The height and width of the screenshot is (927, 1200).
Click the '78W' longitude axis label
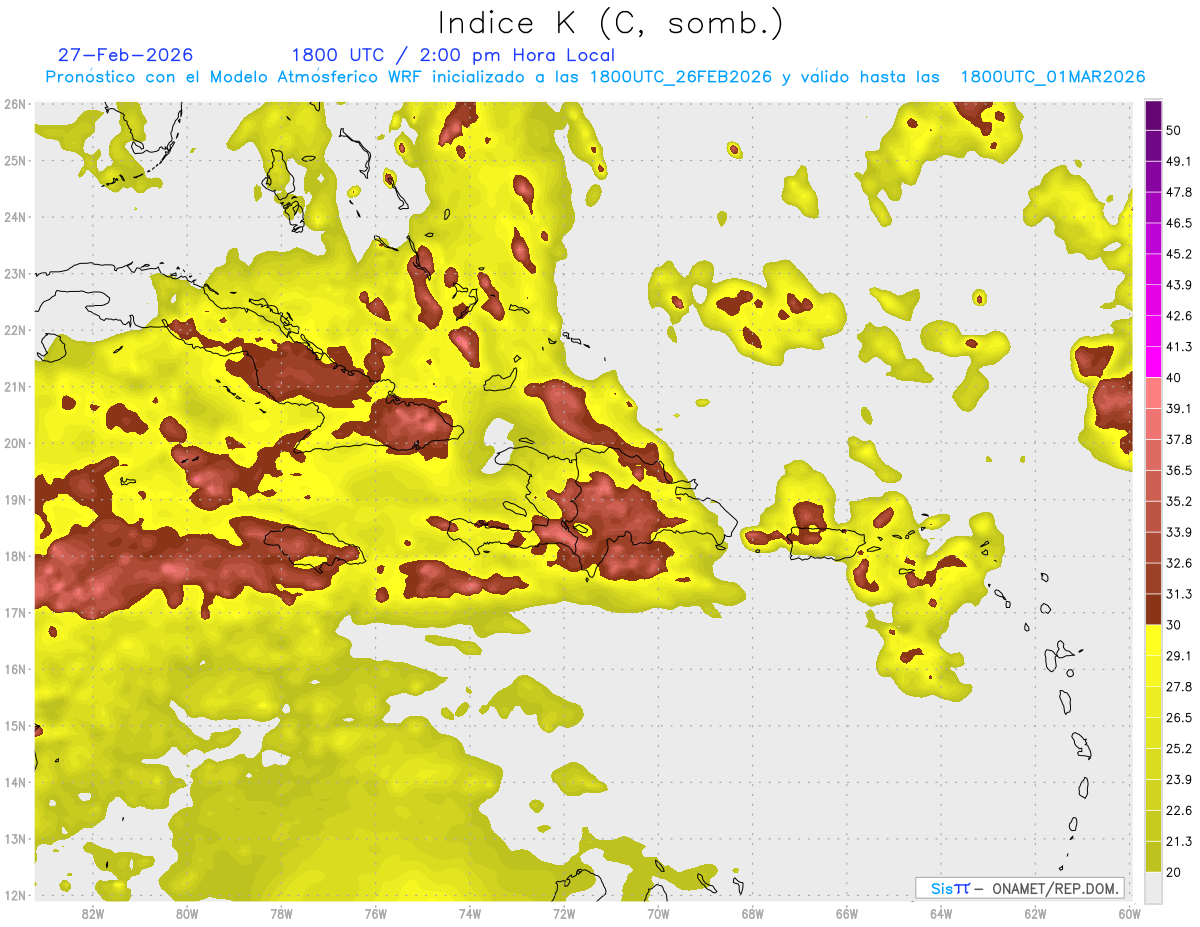(281, 913)
